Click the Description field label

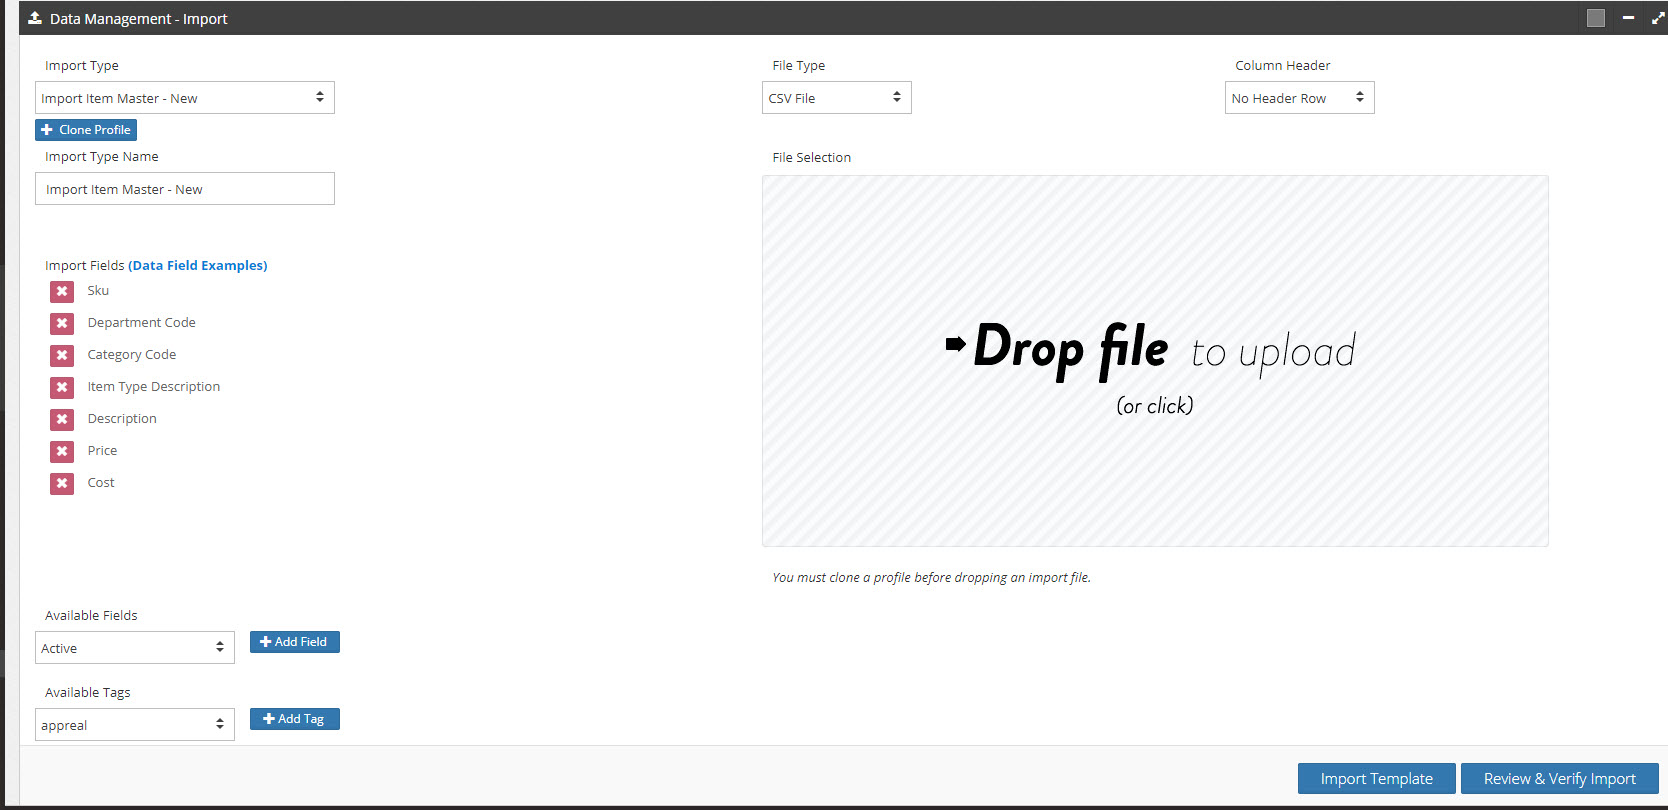(122, 419)
